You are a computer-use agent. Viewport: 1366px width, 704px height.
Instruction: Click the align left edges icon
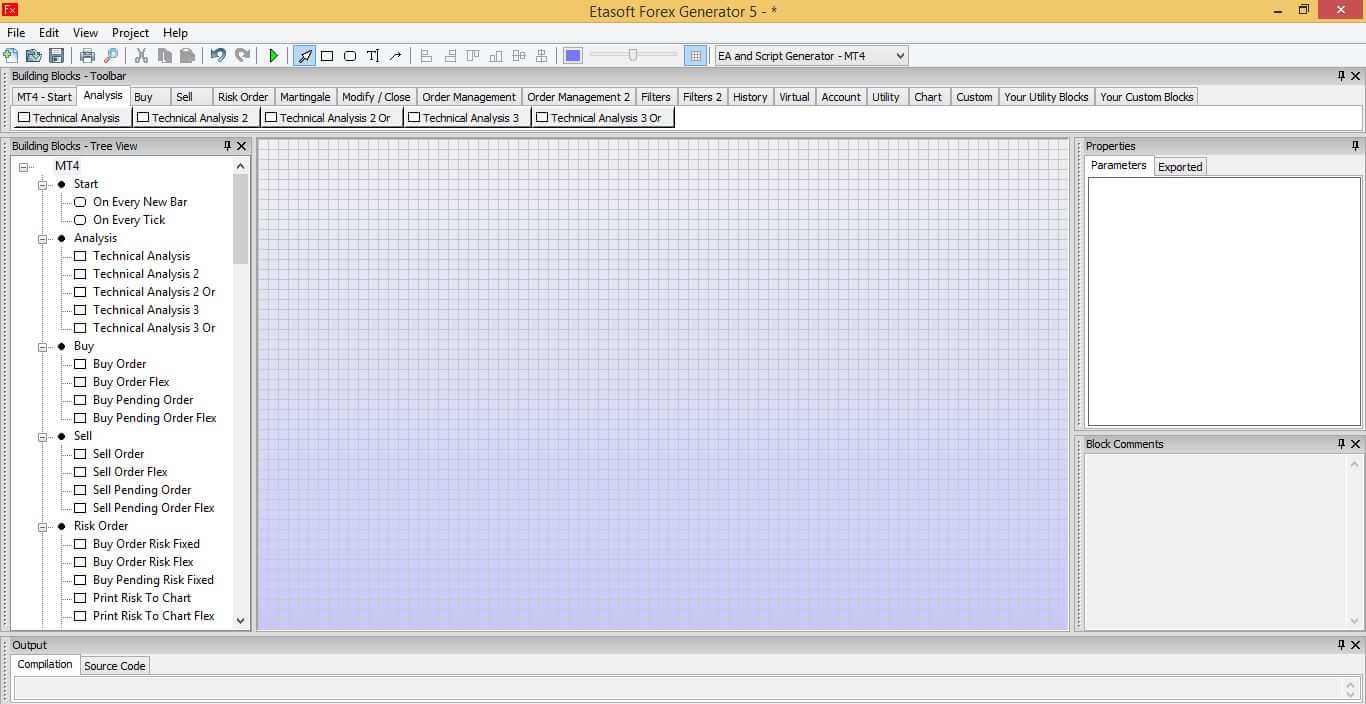coord(426,56)
